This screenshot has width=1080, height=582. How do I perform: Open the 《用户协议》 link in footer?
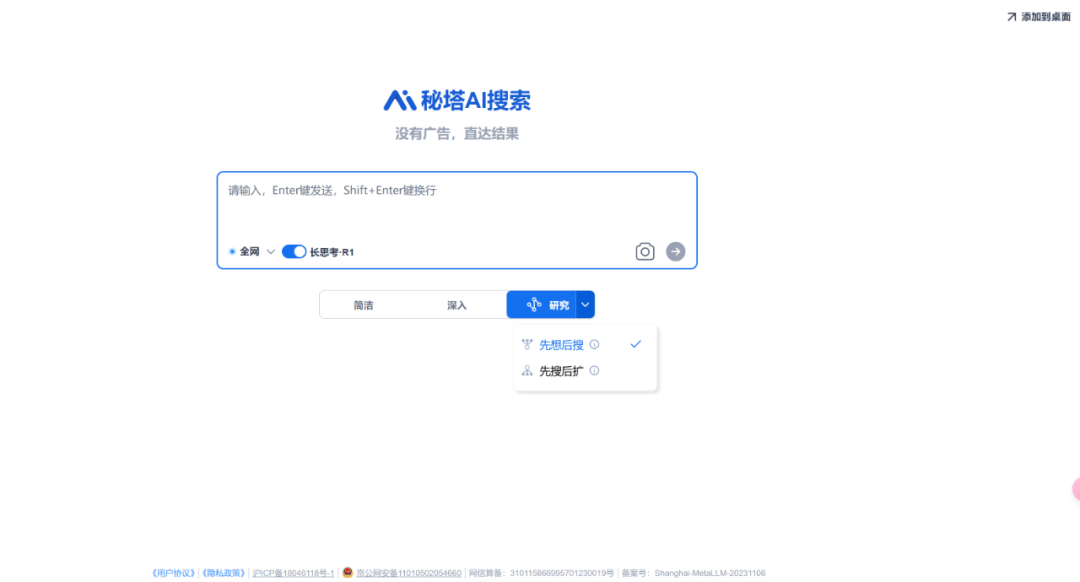[173, 573]
